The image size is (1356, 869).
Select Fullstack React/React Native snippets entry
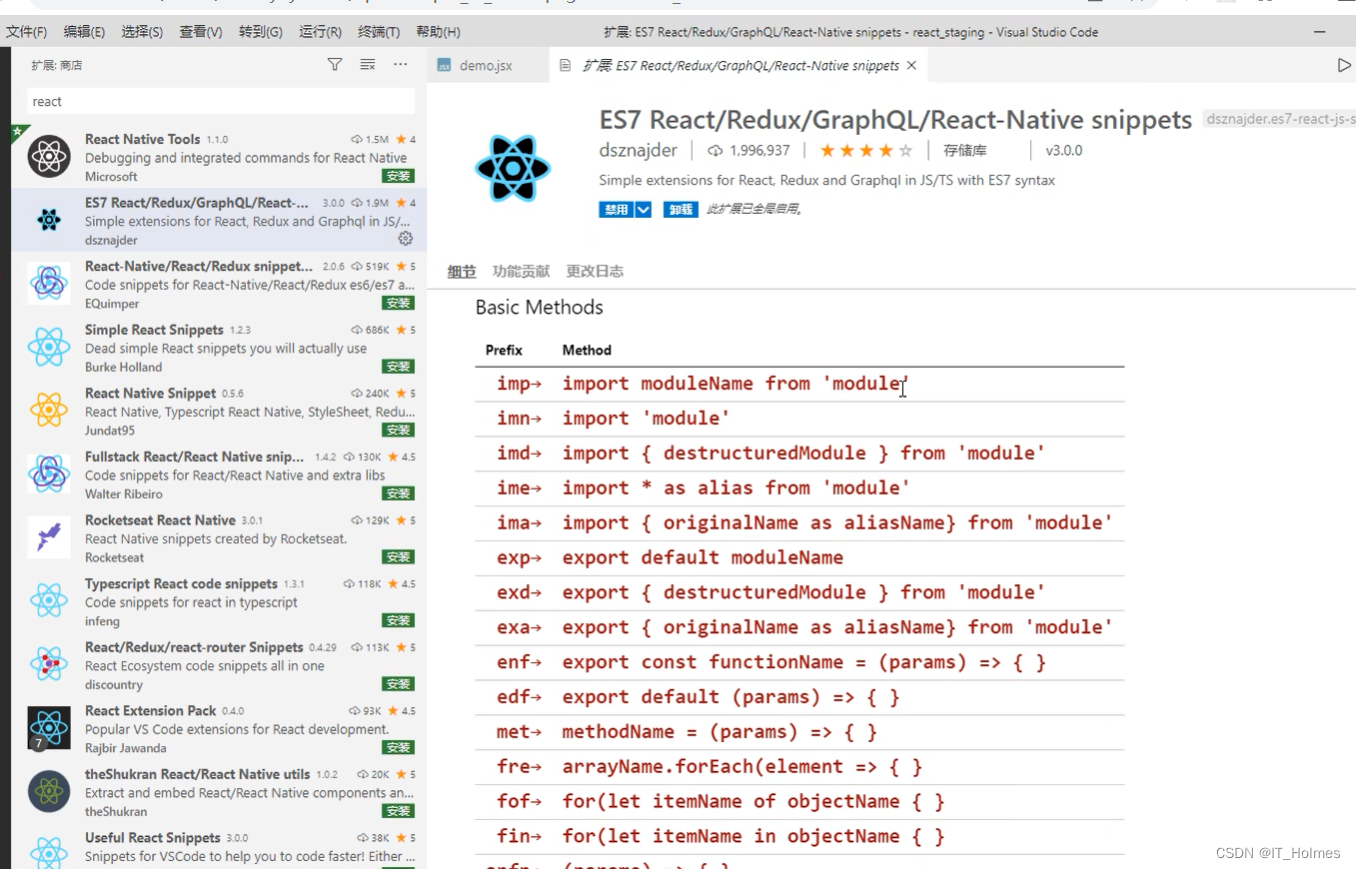[x=219, y=474]
